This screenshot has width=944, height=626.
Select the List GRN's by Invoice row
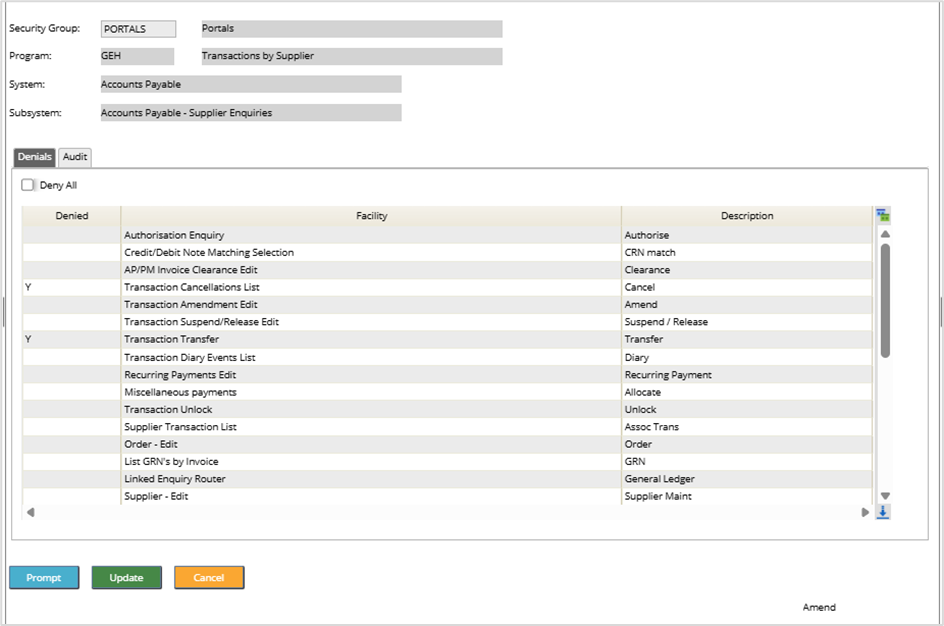[447, 462]
